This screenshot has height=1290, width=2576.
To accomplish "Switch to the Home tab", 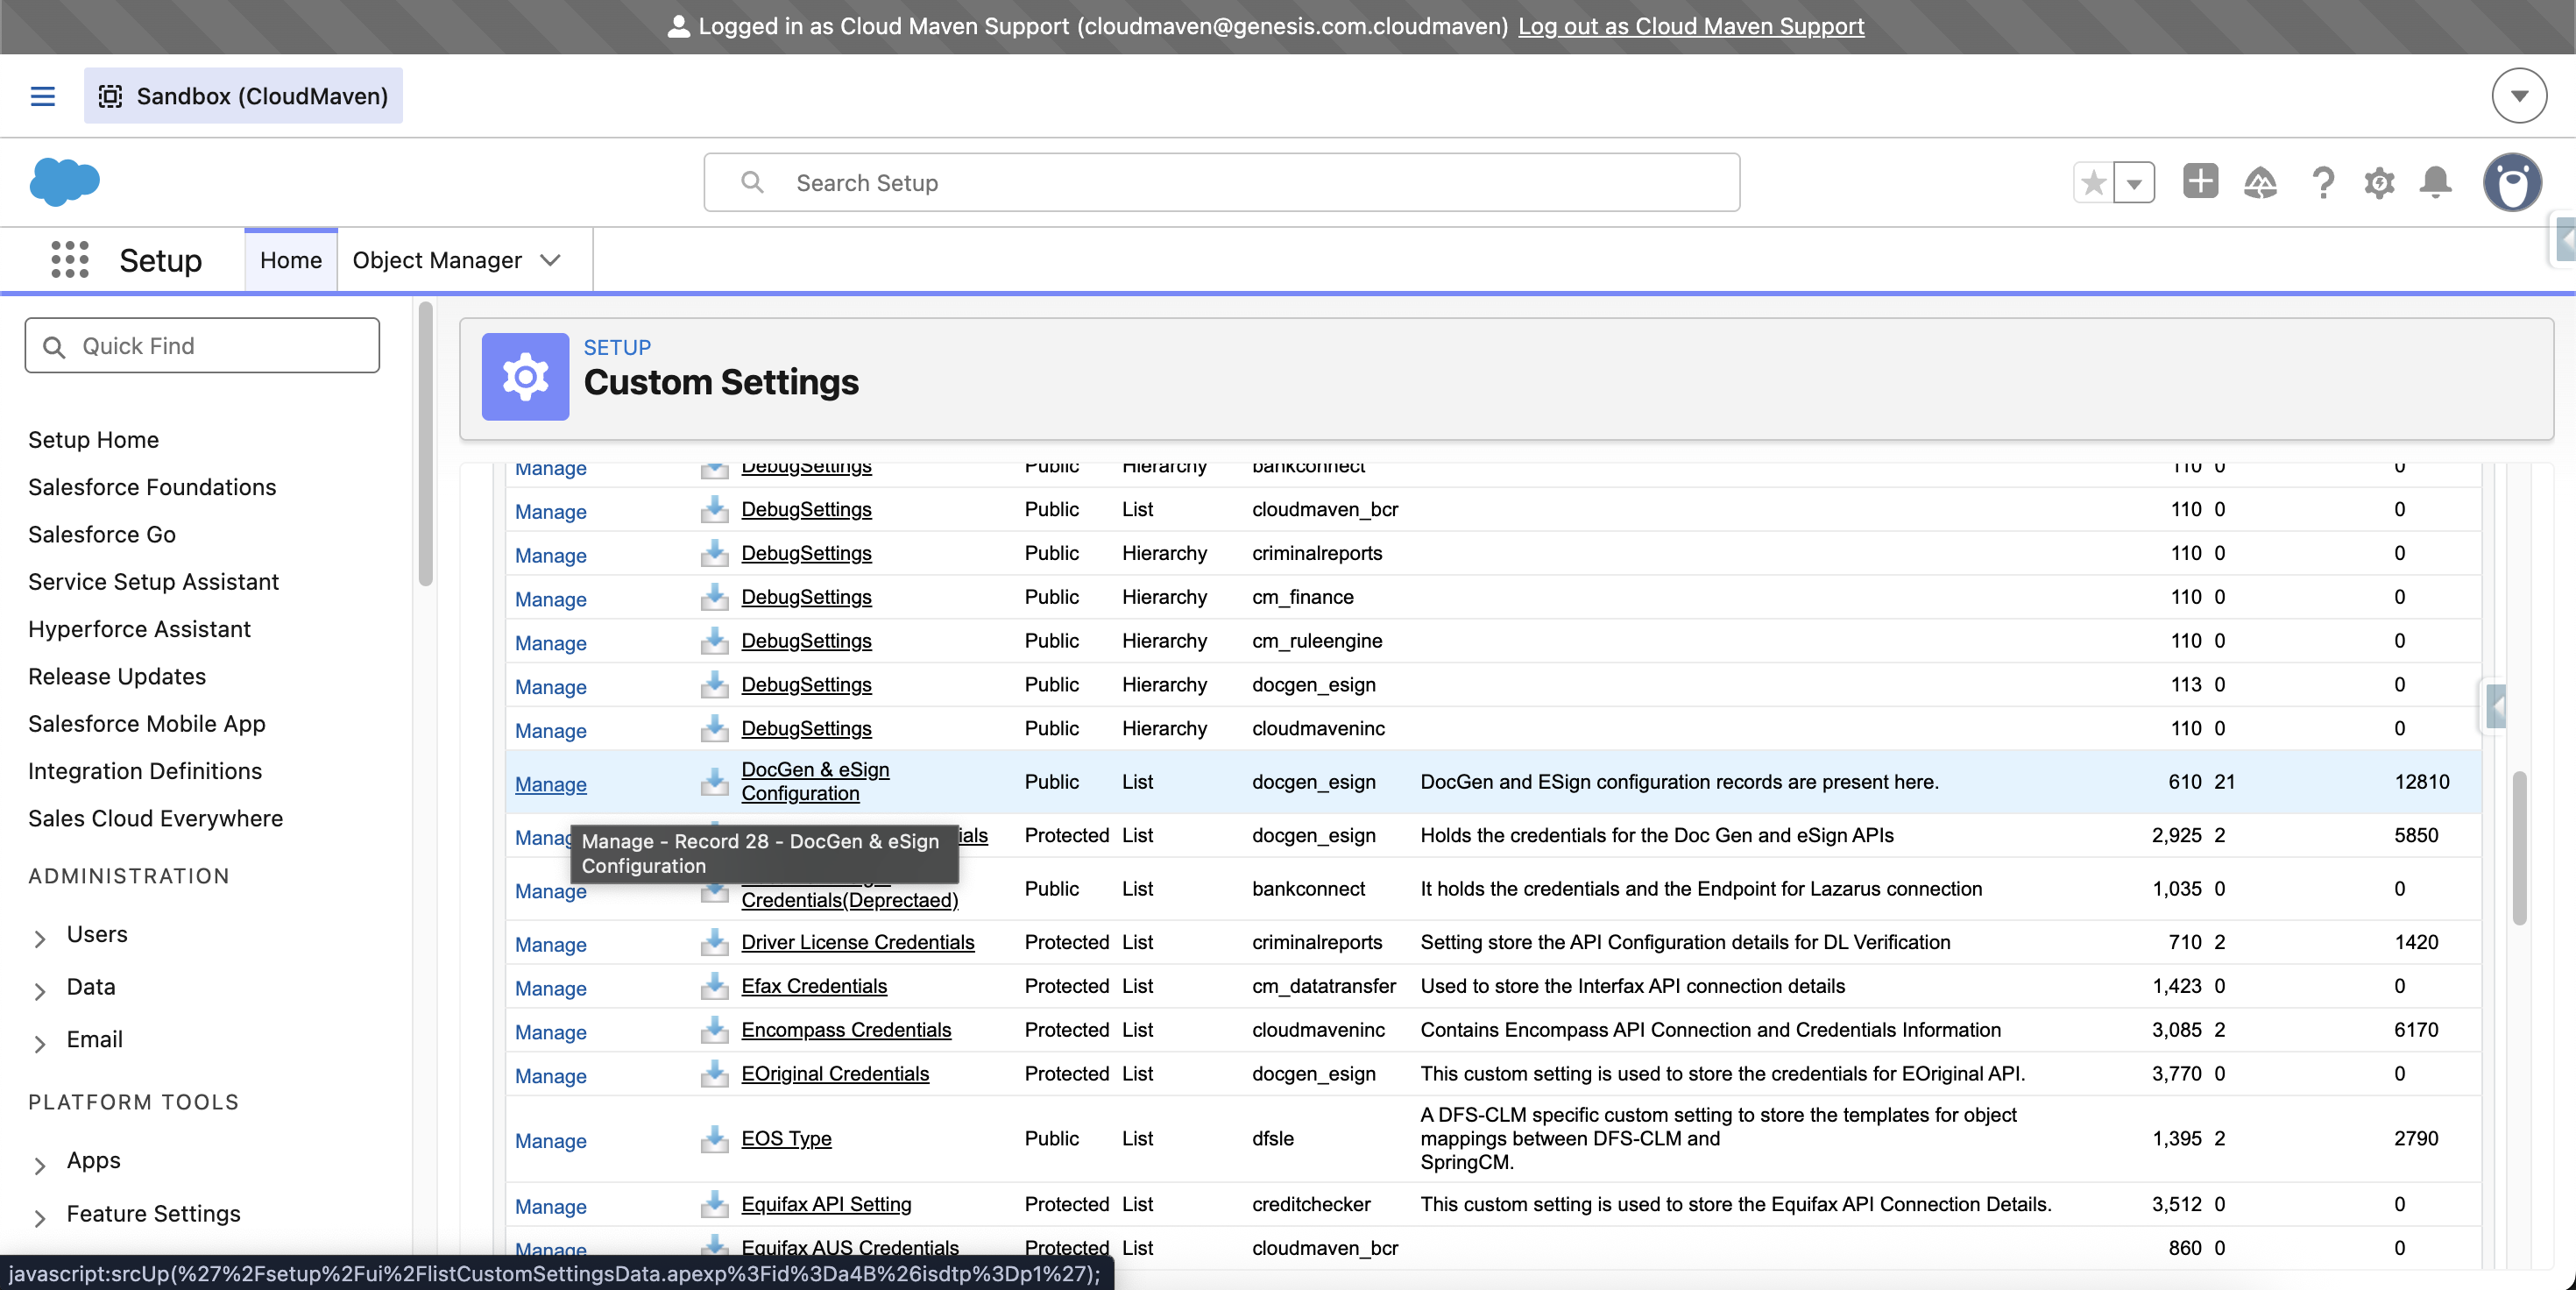I will tap(291, 260).
